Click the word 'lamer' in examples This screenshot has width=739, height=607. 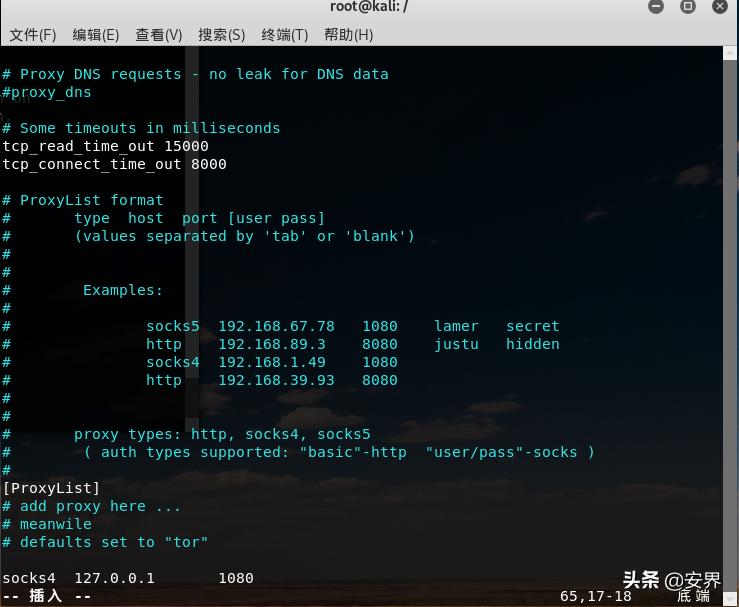(x=456, y=326)
